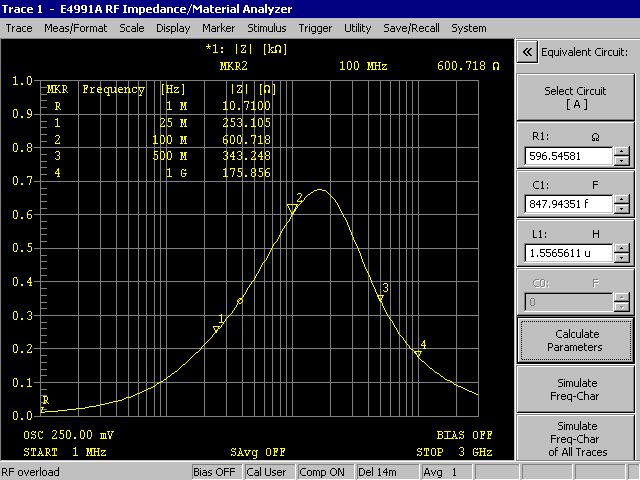Select marker 4 triangle on the trace
This screenshot has width=640, height=480.
[x=417, y=353]
